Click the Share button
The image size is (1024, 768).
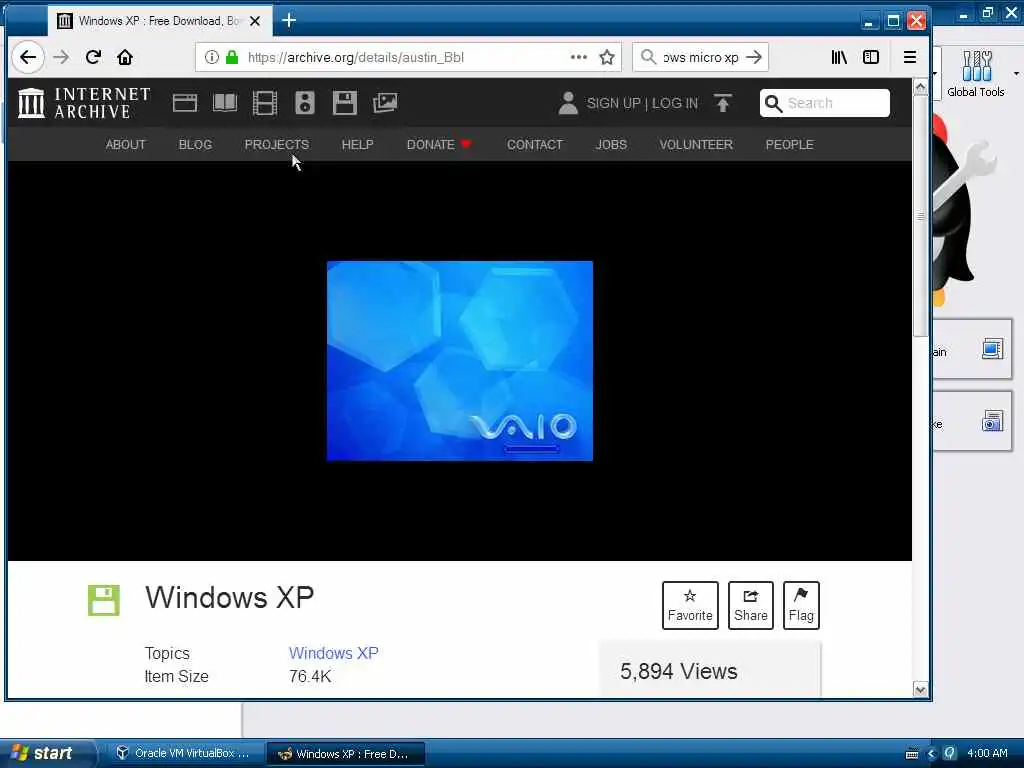(751, 605)
